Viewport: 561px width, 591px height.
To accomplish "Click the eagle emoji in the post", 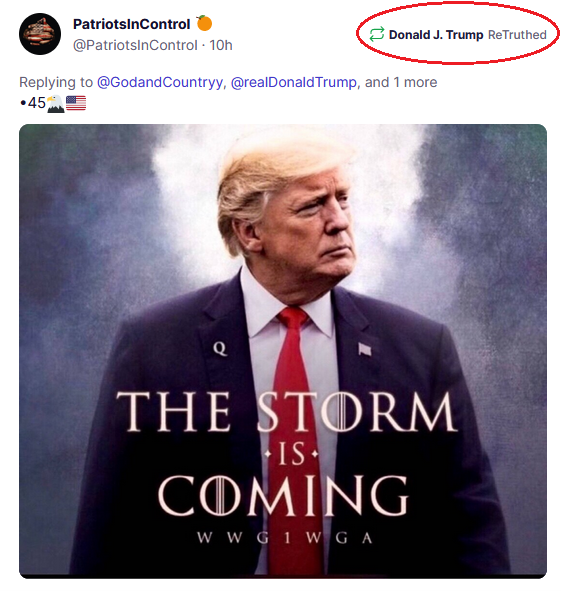I will 55,104.
